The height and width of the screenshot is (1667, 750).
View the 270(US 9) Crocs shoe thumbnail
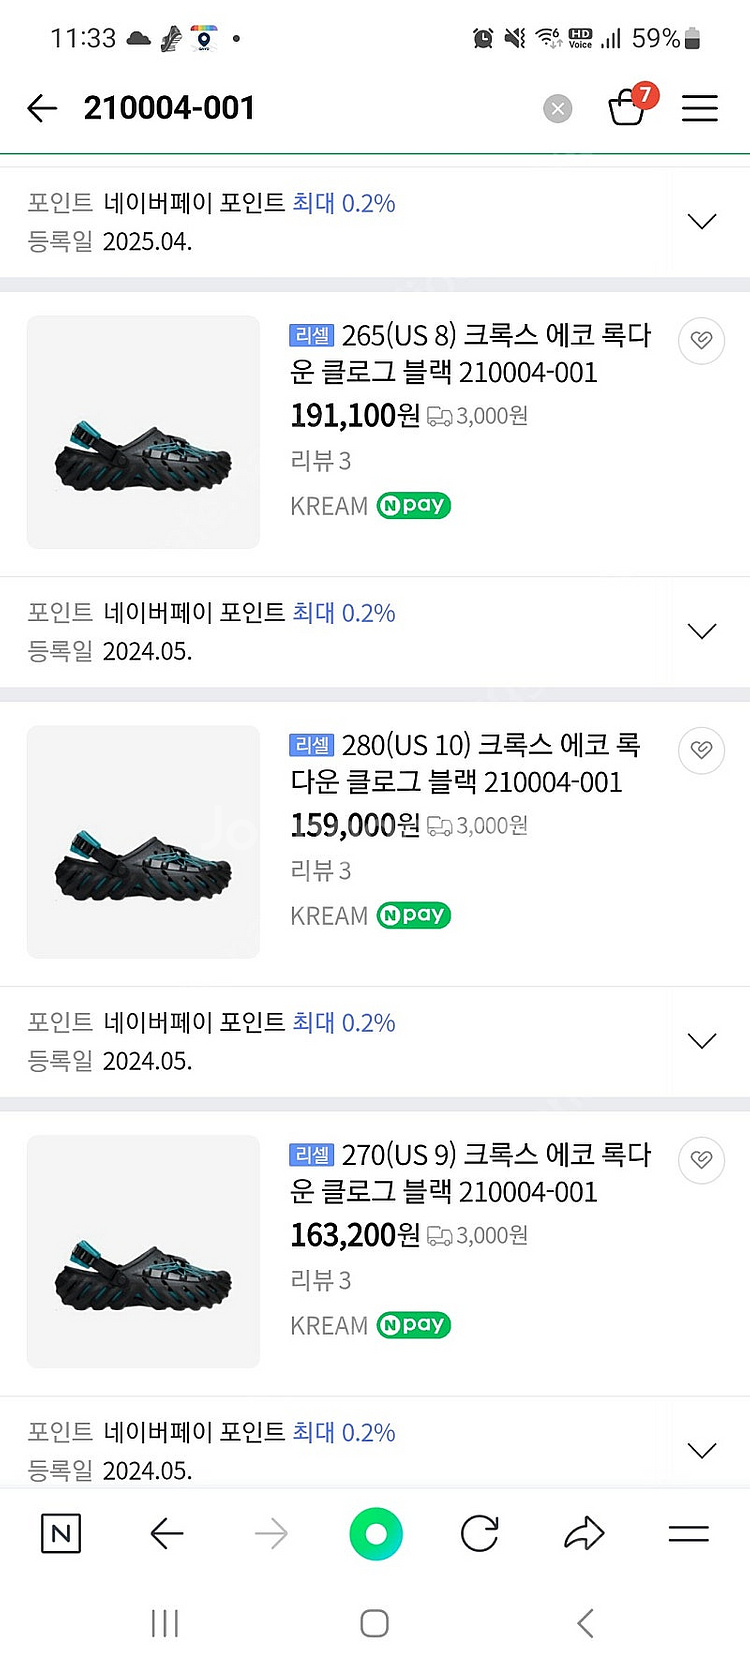(x=143, y=1251)
